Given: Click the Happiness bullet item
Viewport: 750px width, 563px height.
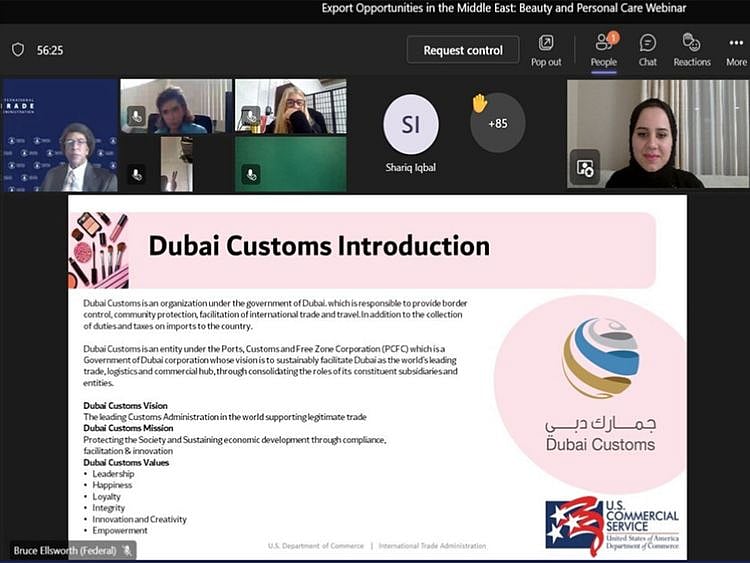Looking at the screenshot, I should (x=112, y=485).
